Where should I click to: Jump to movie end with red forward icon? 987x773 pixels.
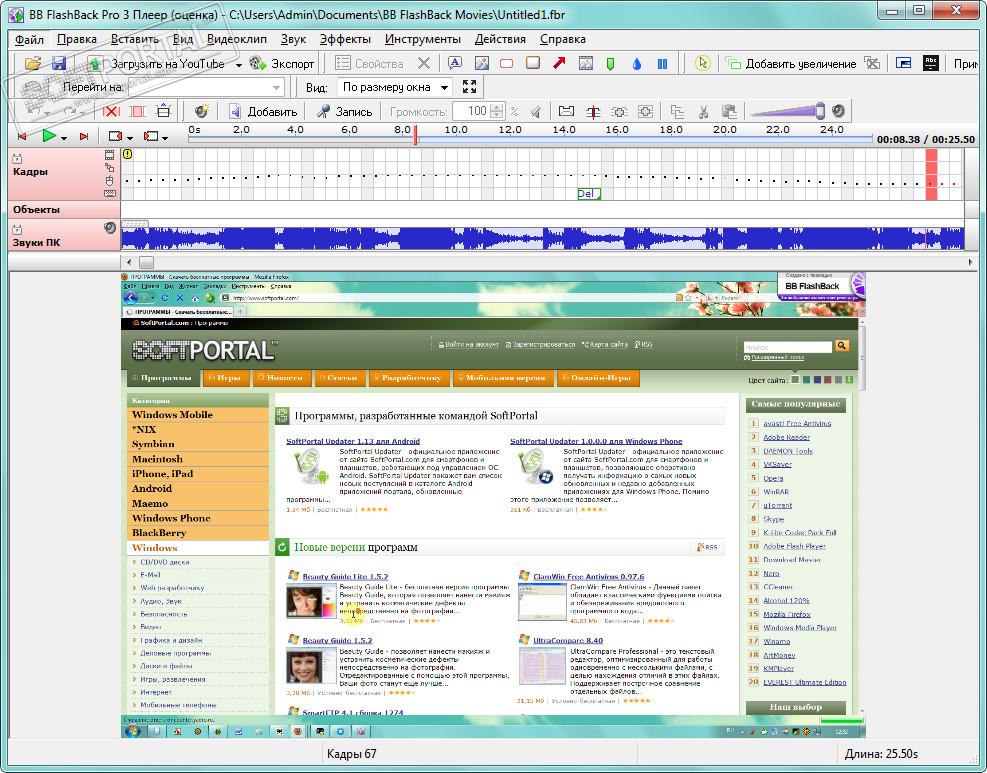point(84,136)
